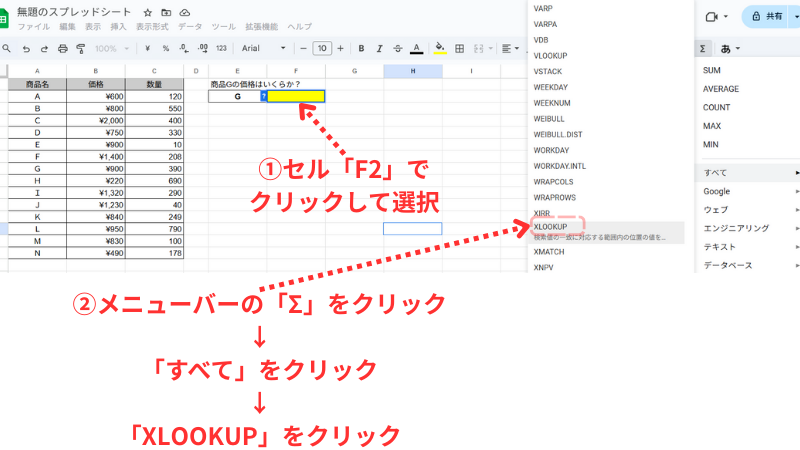Open the データ menu

click(x=190, y=26)
